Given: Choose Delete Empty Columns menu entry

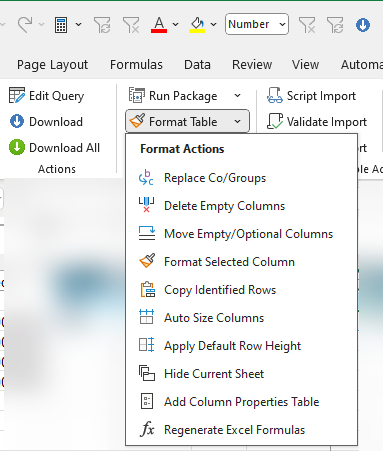Looking at the screenshot, I should [x=241, y=206].
